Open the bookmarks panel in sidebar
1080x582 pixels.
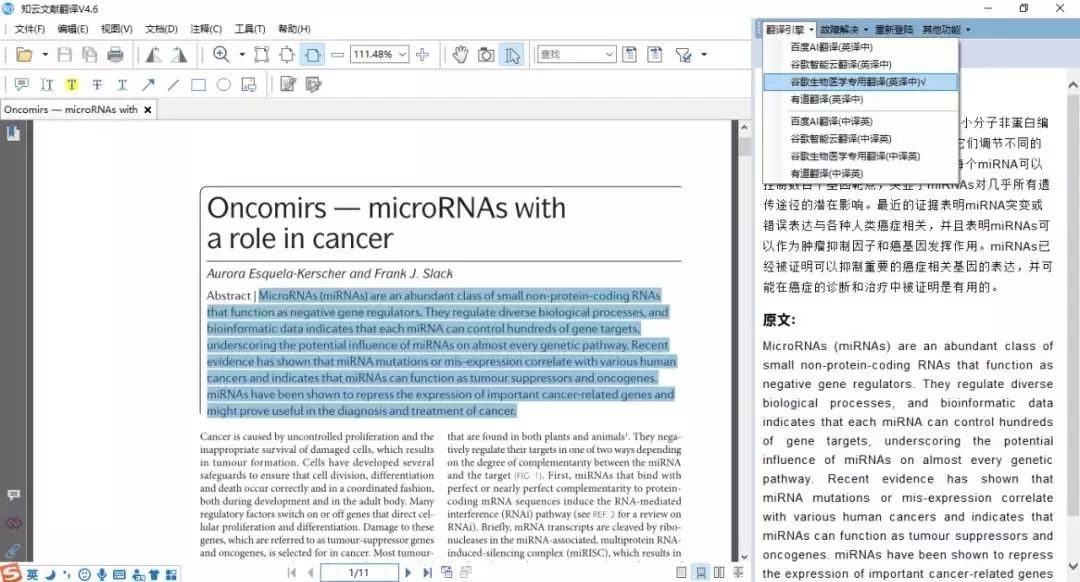pyautogui.click(x=13, y=133)
